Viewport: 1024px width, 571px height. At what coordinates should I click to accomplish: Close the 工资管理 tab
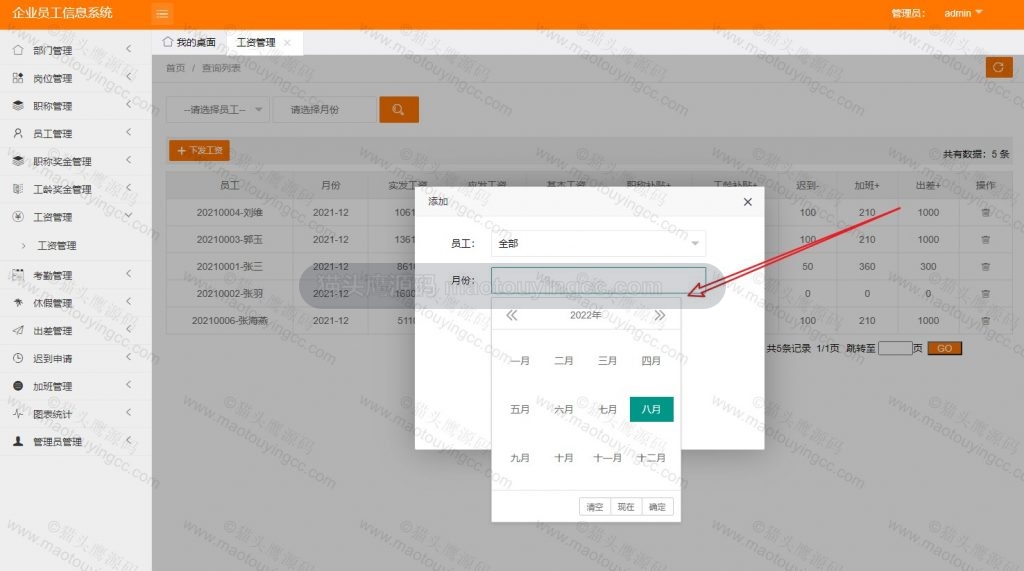(287, 42)
